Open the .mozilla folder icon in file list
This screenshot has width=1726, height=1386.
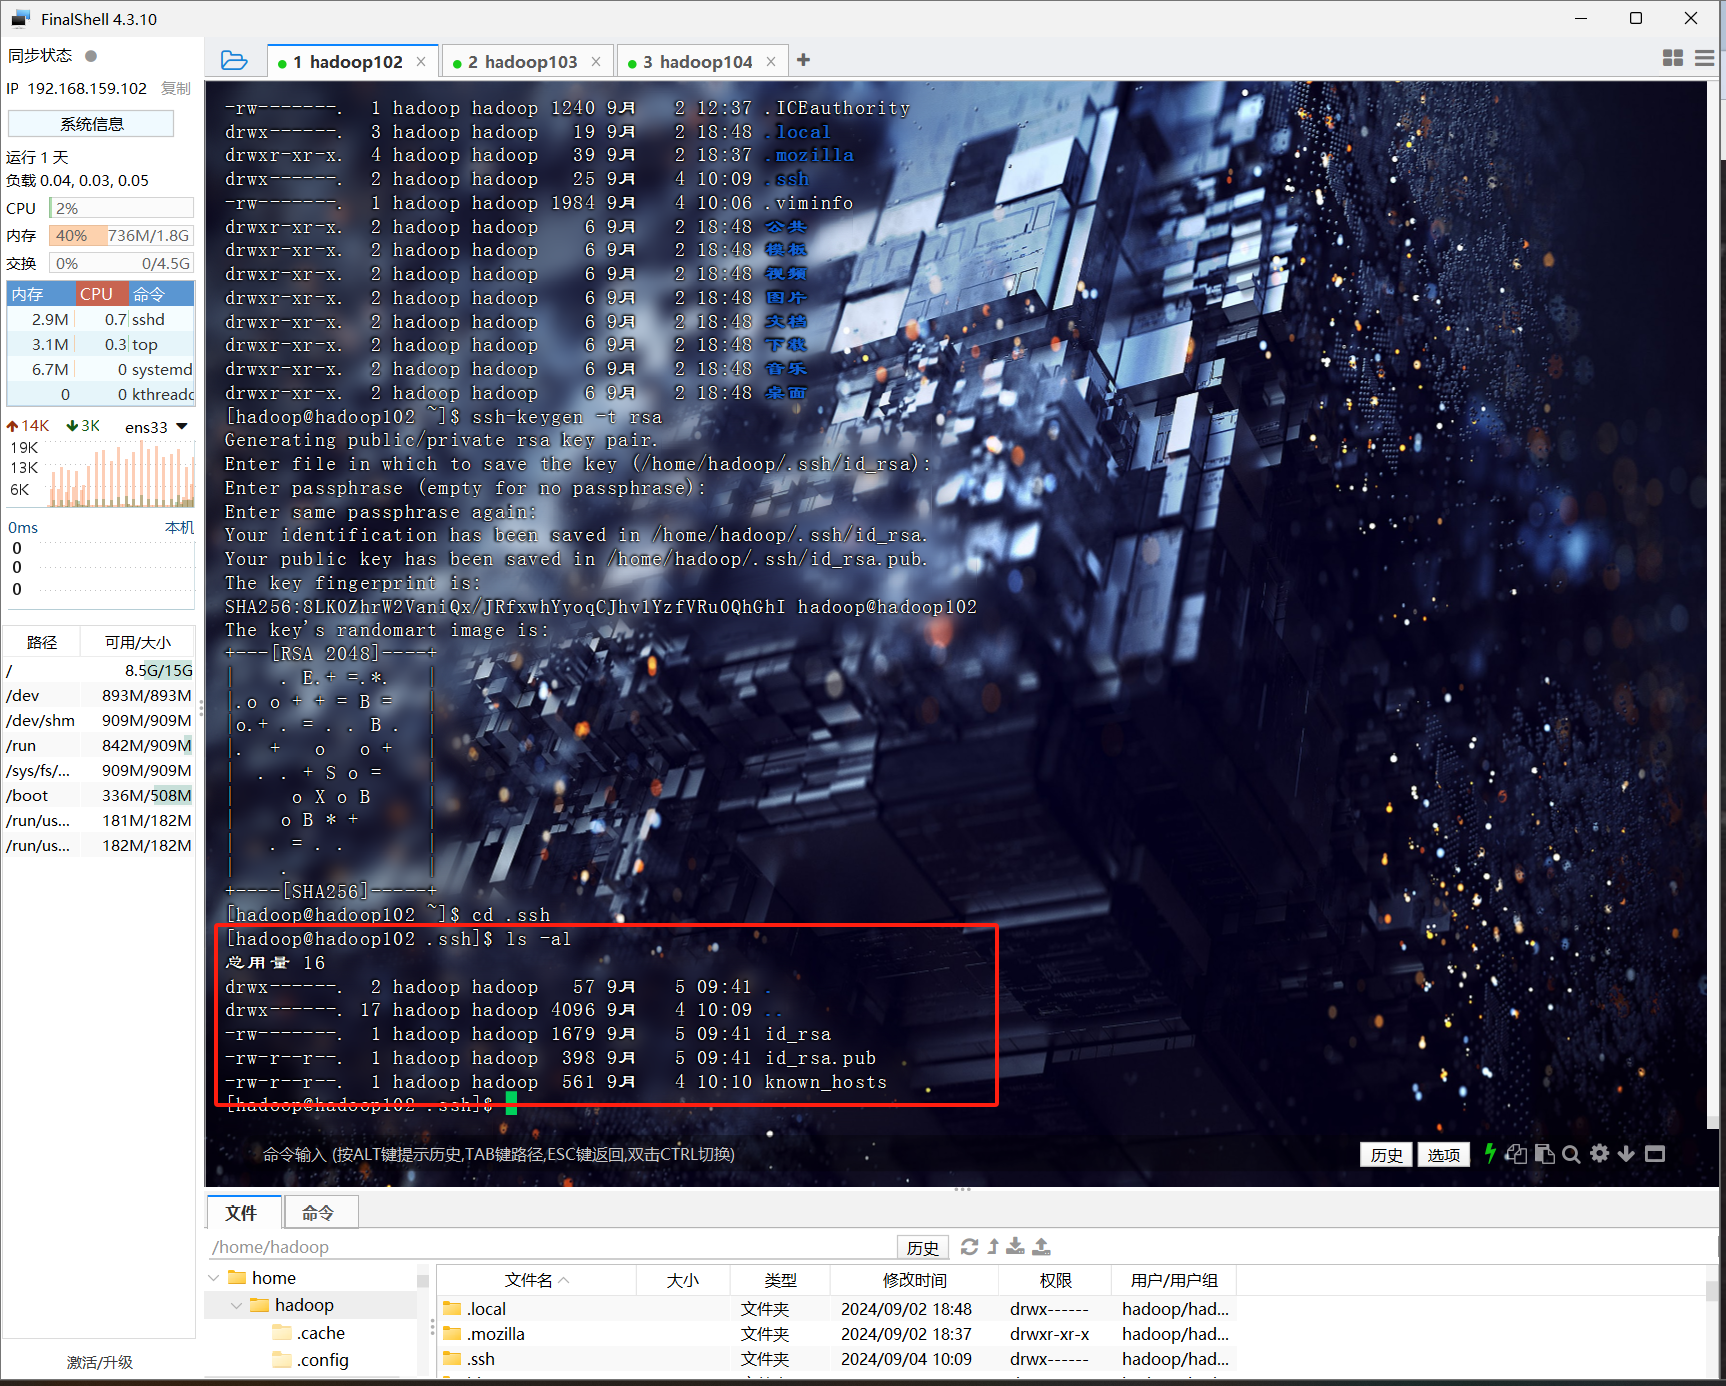pyautogui.click(x=453, y=1333)
